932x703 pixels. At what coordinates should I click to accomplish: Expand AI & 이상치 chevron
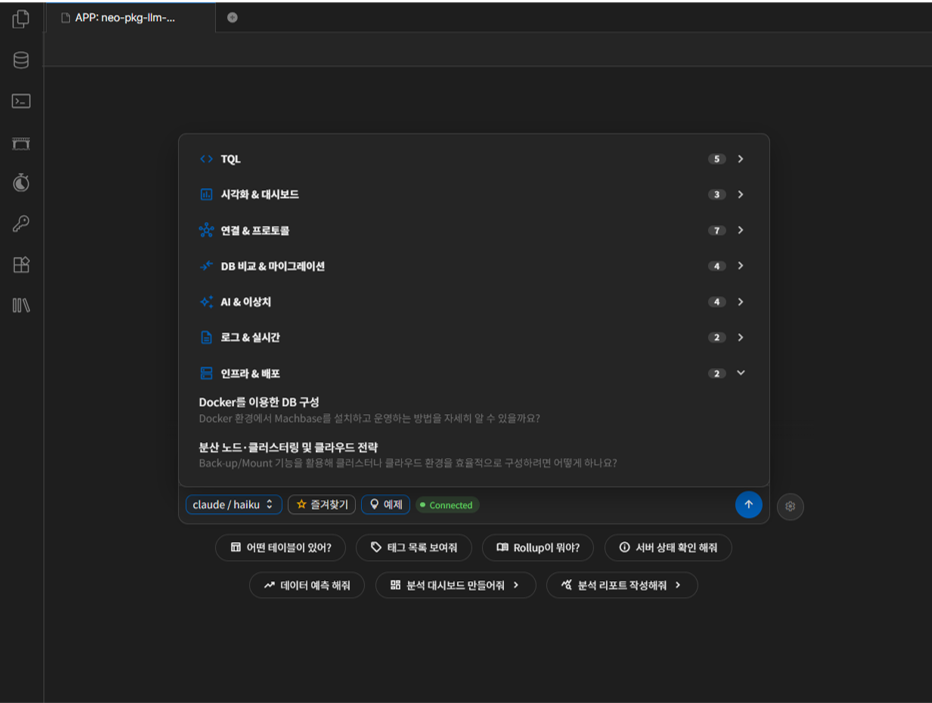coord(741,302)
